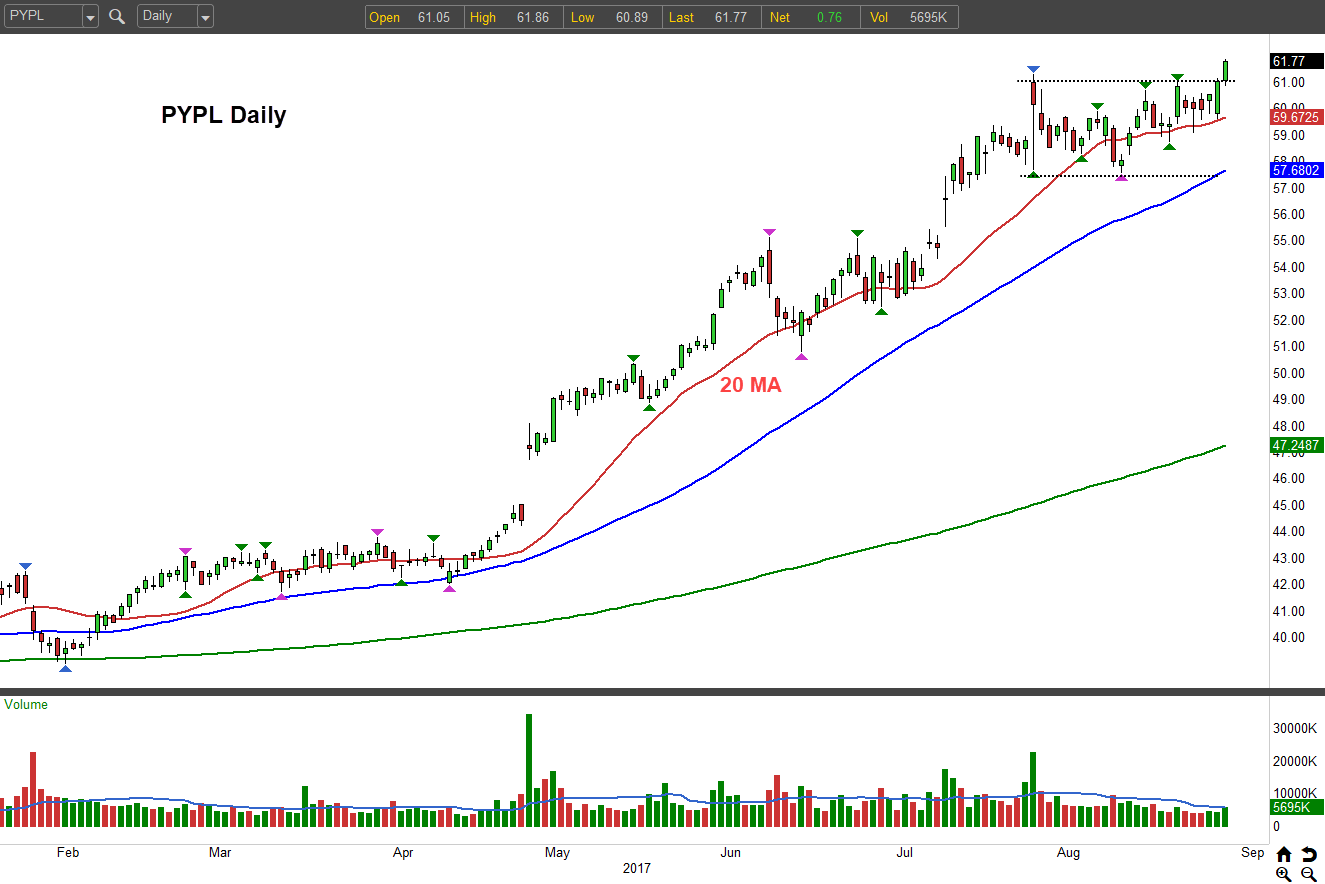Open the dropdown arrow beside the PYPL symbol
Image resolution: width=1325 pixels, height=884 pixels.
[90, 17]
